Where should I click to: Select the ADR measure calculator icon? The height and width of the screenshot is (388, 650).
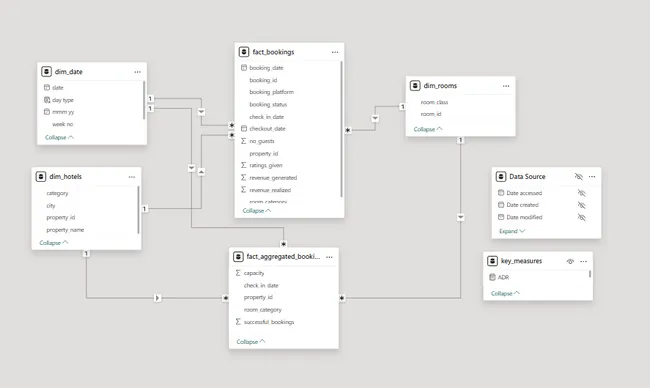[492, 277]
